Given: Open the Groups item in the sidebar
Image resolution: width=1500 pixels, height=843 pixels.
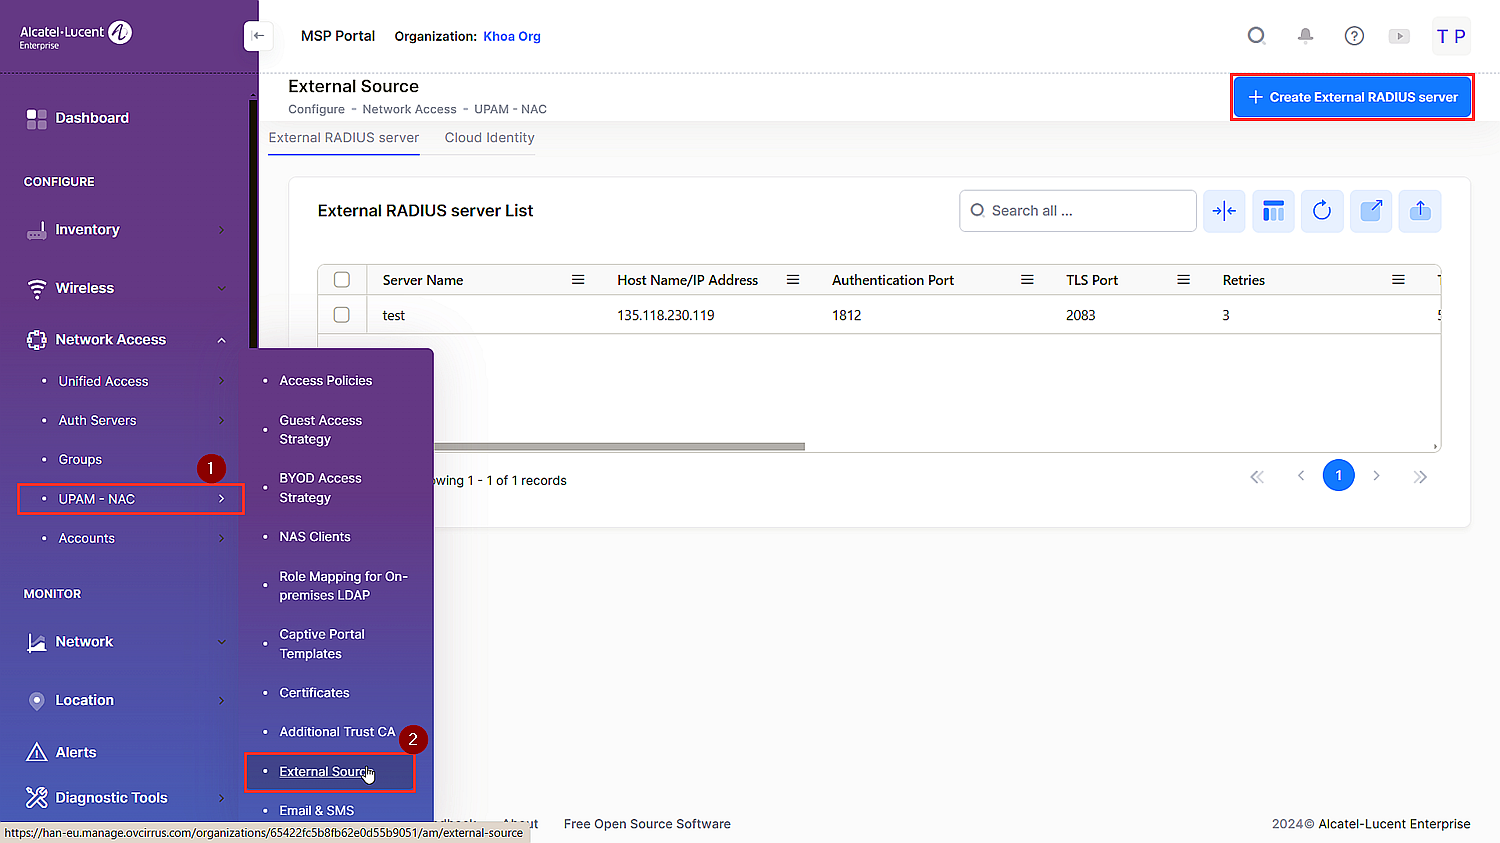Looking at the screenshot, I should (x=80, y=460).
